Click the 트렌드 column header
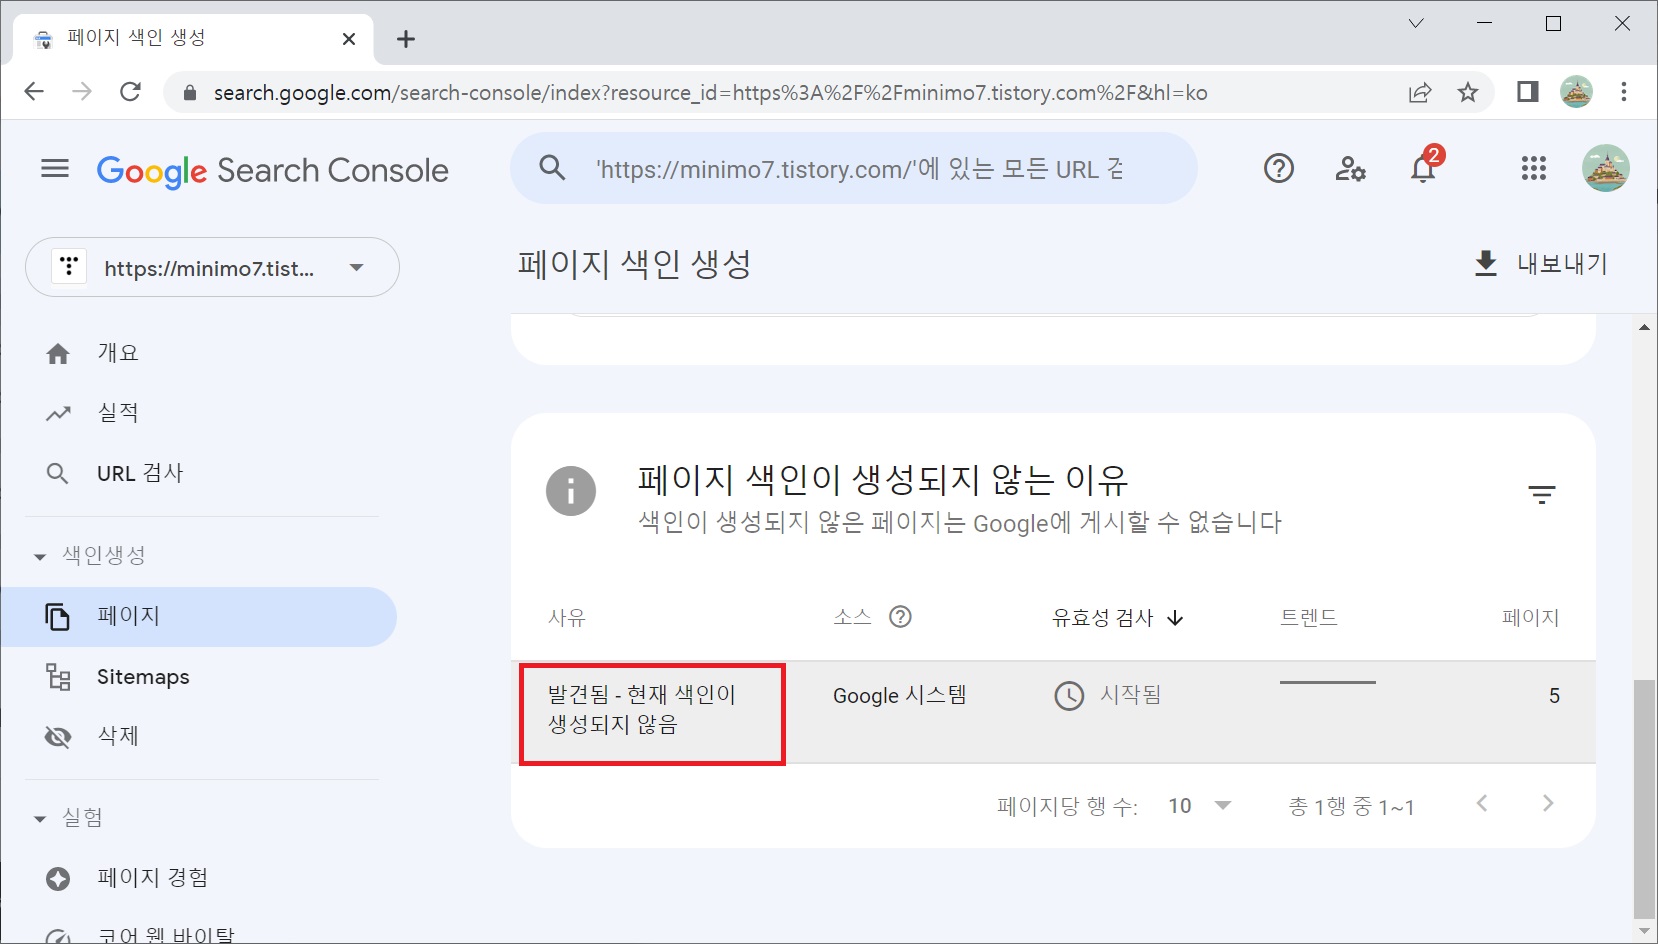 (1309, 618)
